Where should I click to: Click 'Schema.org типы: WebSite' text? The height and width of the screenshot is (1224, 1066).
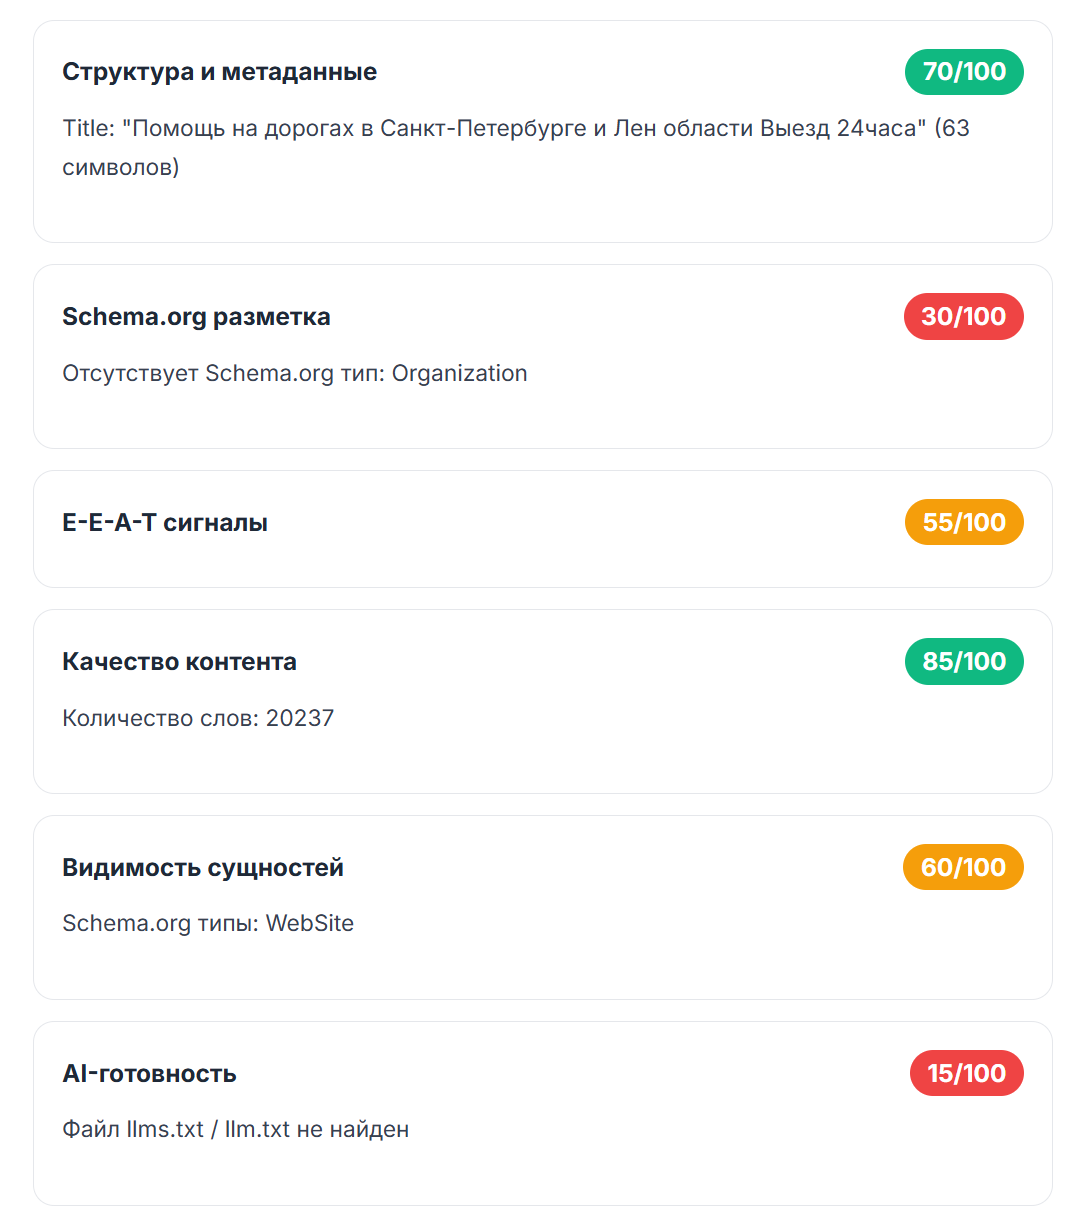208,924
